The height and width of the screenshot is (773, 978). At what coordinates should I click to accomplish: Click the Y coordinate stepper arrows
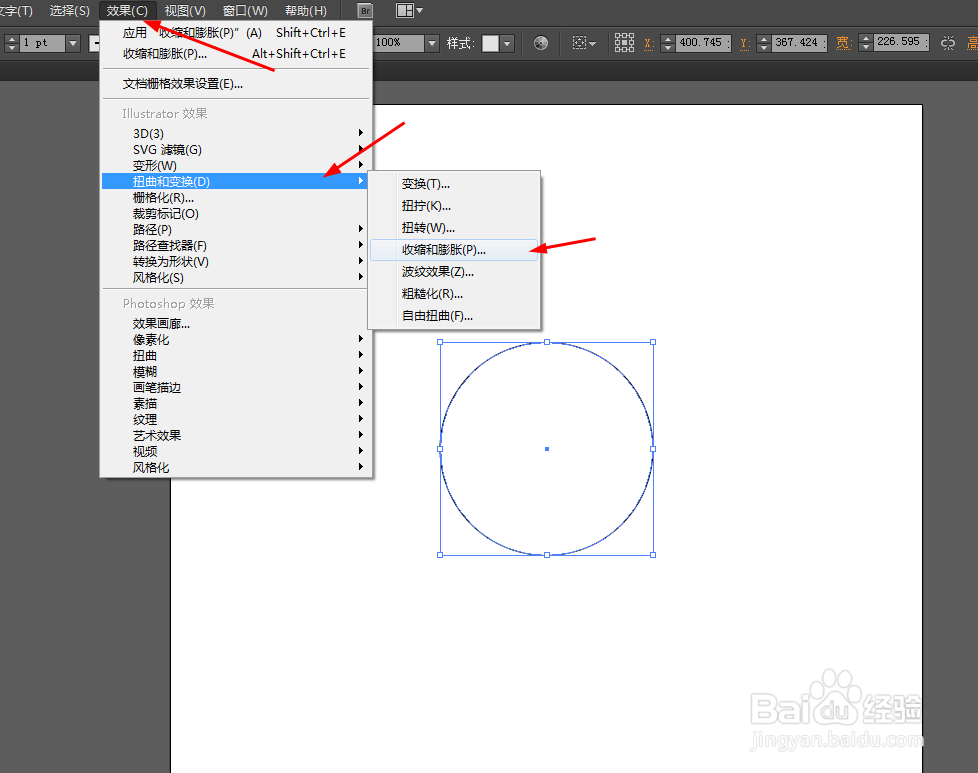click(763, 43)
